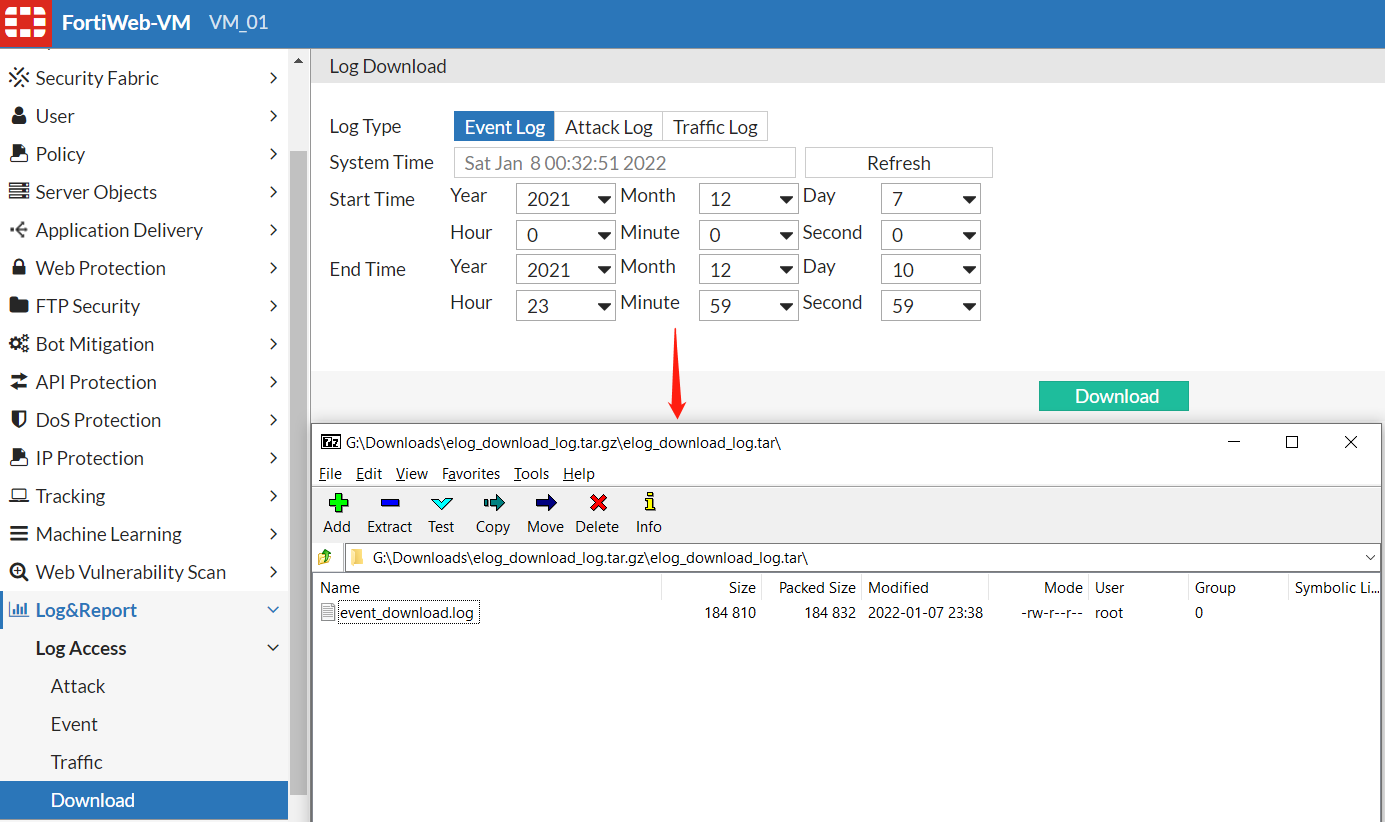Open the Start Time Hour dropdown
The image size is (1385, 822).
pyautogui.click(x=565, y=235)
